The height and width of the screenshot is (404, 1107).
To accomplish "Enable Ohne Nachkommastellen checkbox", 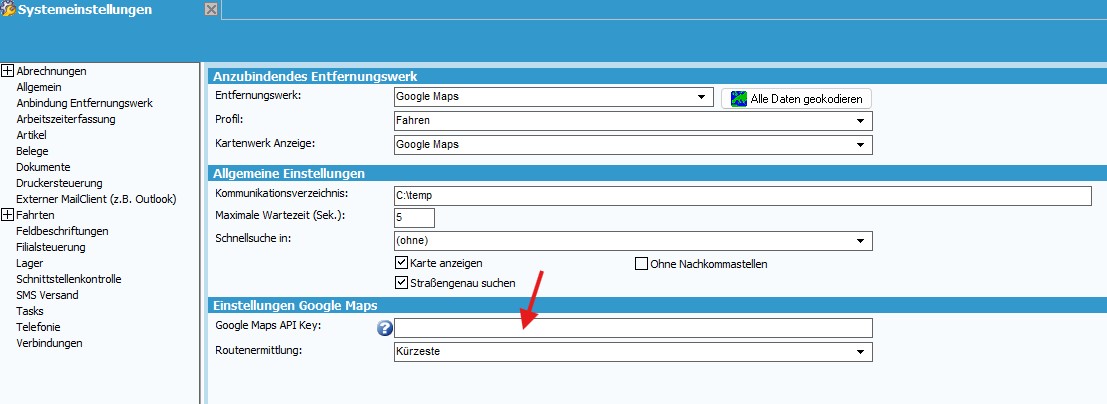I will pos(642,264).
